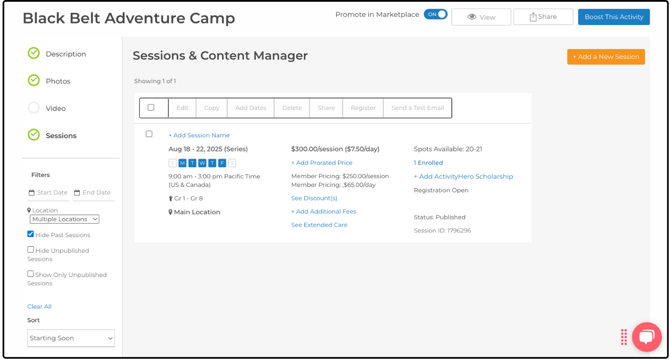
Task: Click the calendar icon for Start Date
Action: (x=31, y=193)
